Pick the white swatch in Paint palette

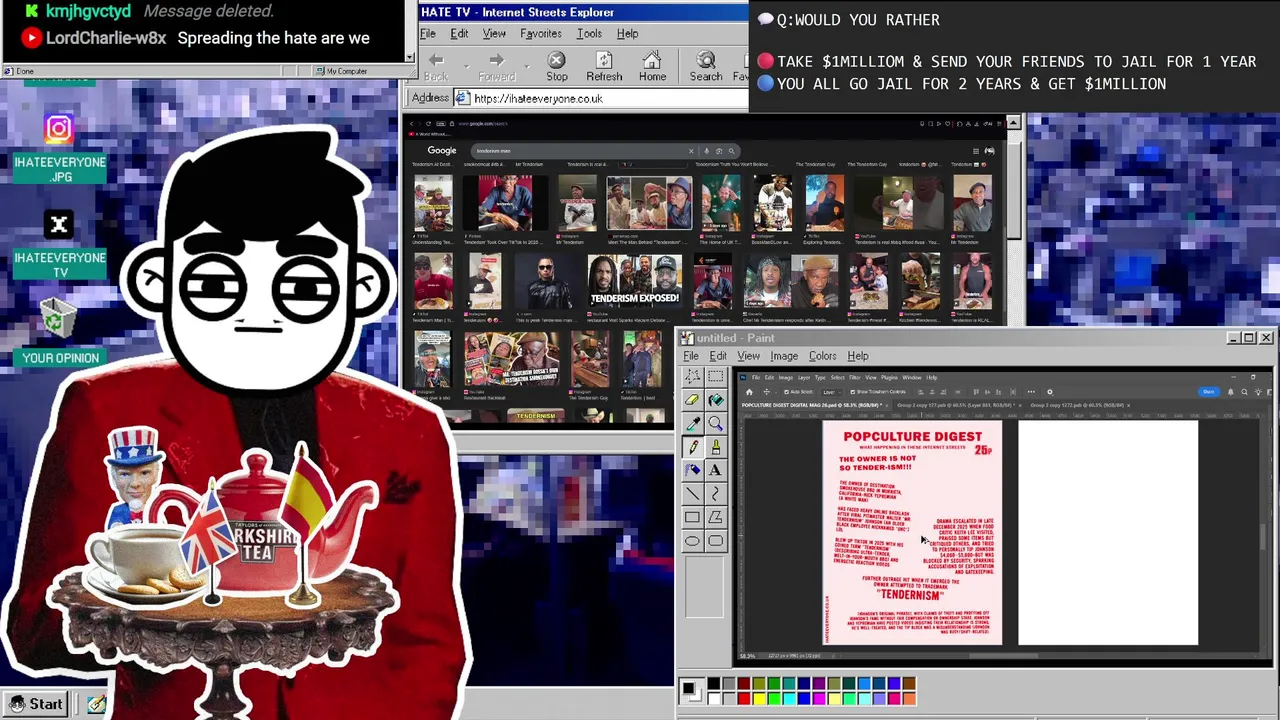click(x=713, y=698)
